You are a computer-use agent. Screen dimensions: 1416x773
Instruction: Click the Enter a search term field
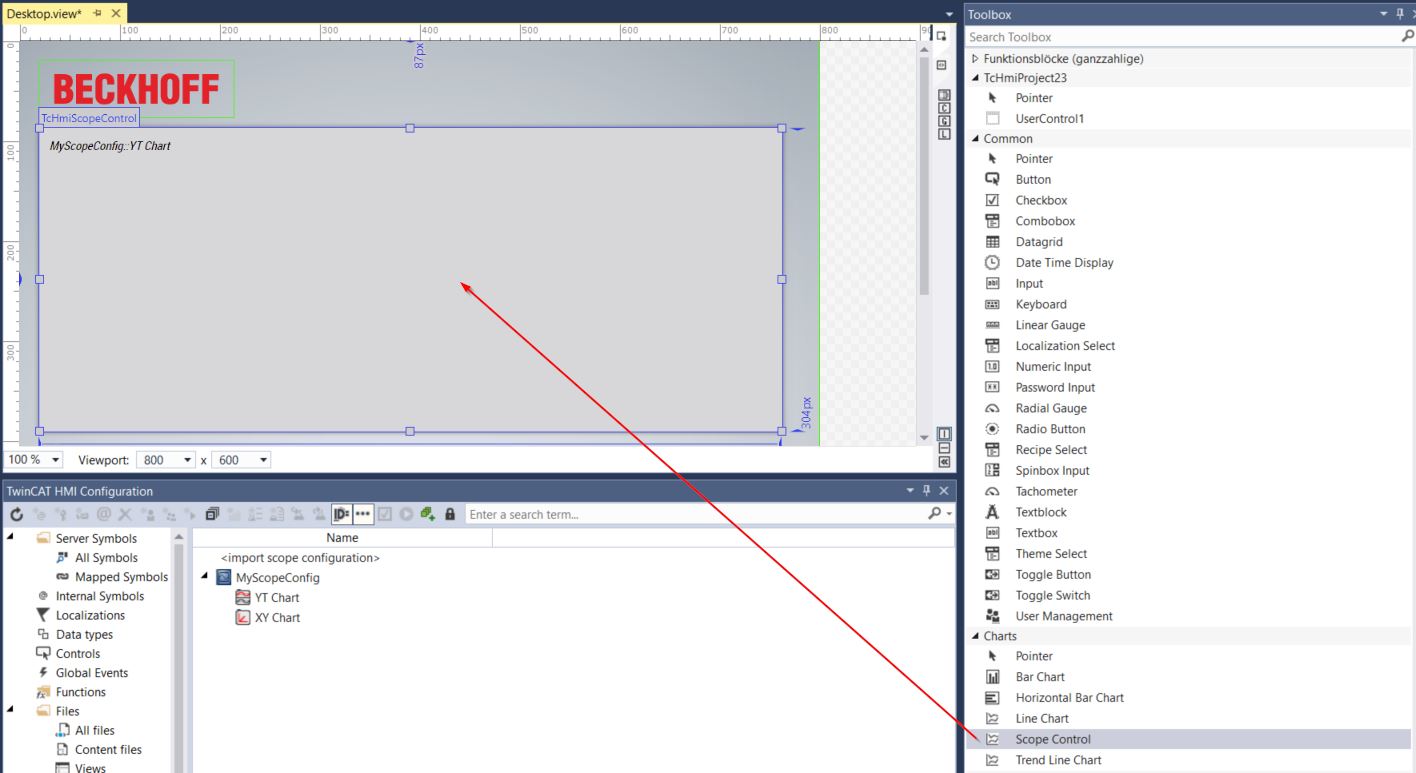pyautogui.click(x=695, y=514)
